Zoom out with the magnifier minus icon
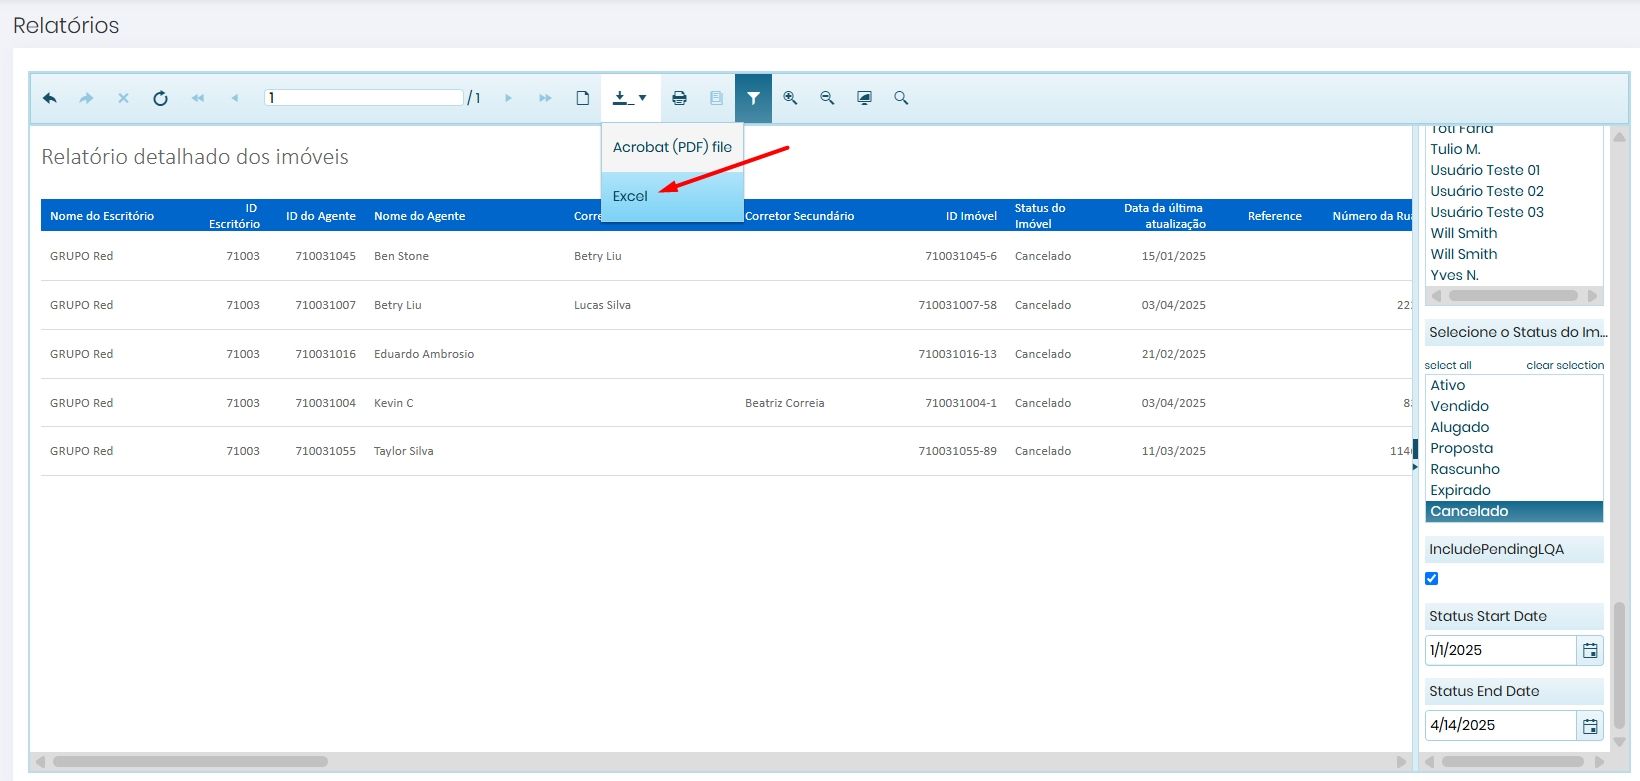 click(827, 98)
